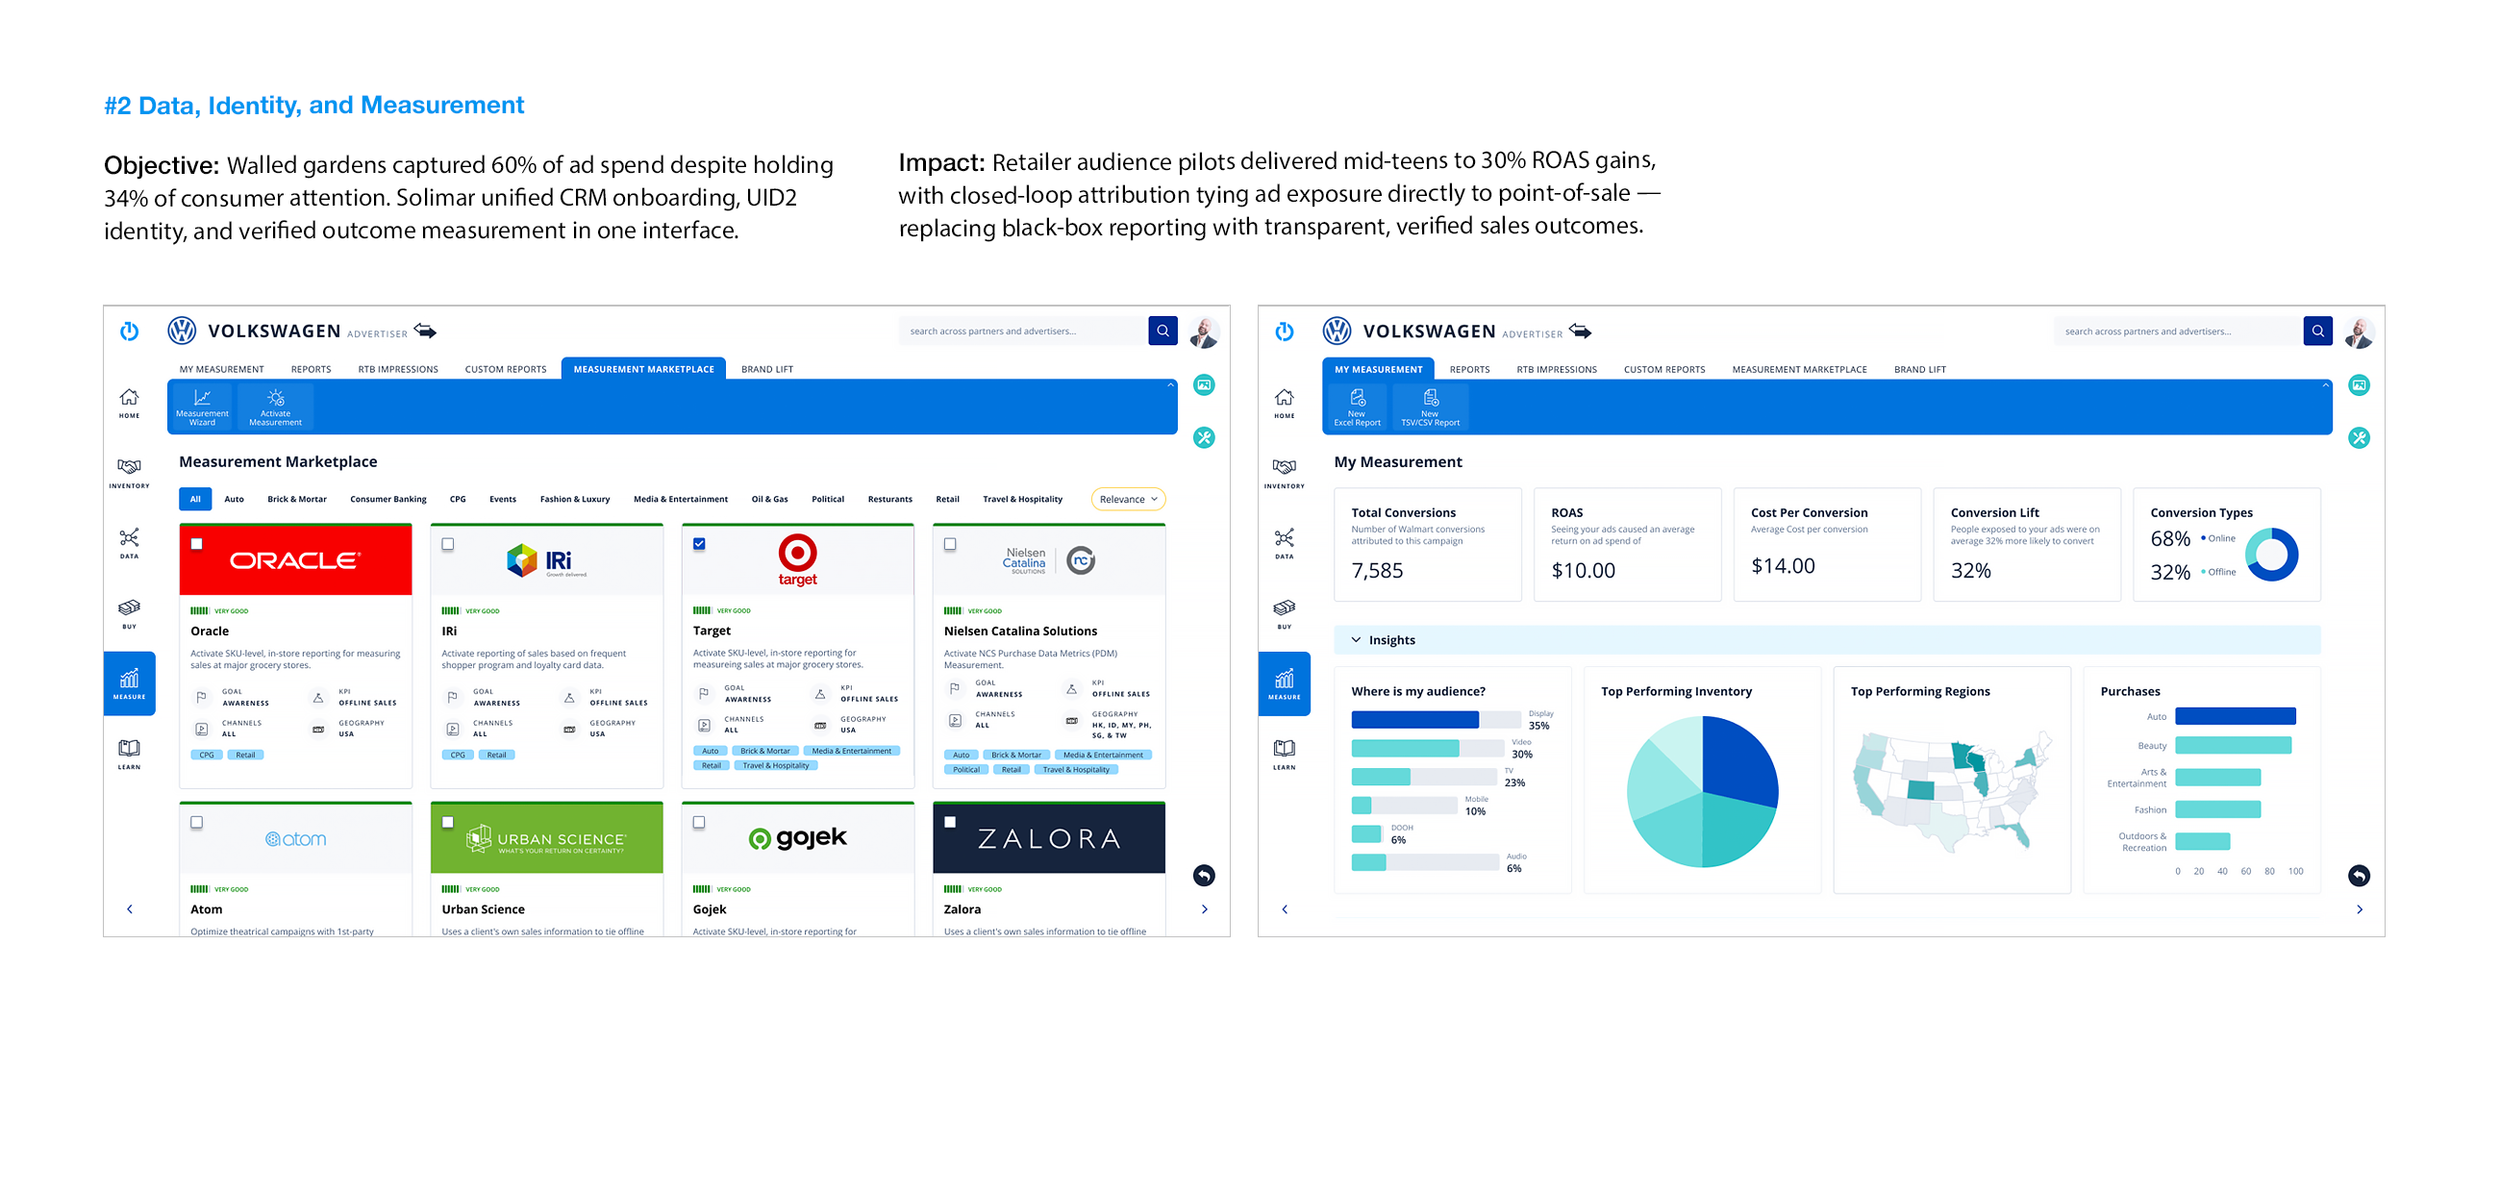2500x1189 pixels.
Task: Open the Measurement Wizard tool
Action: coord(202,407)
